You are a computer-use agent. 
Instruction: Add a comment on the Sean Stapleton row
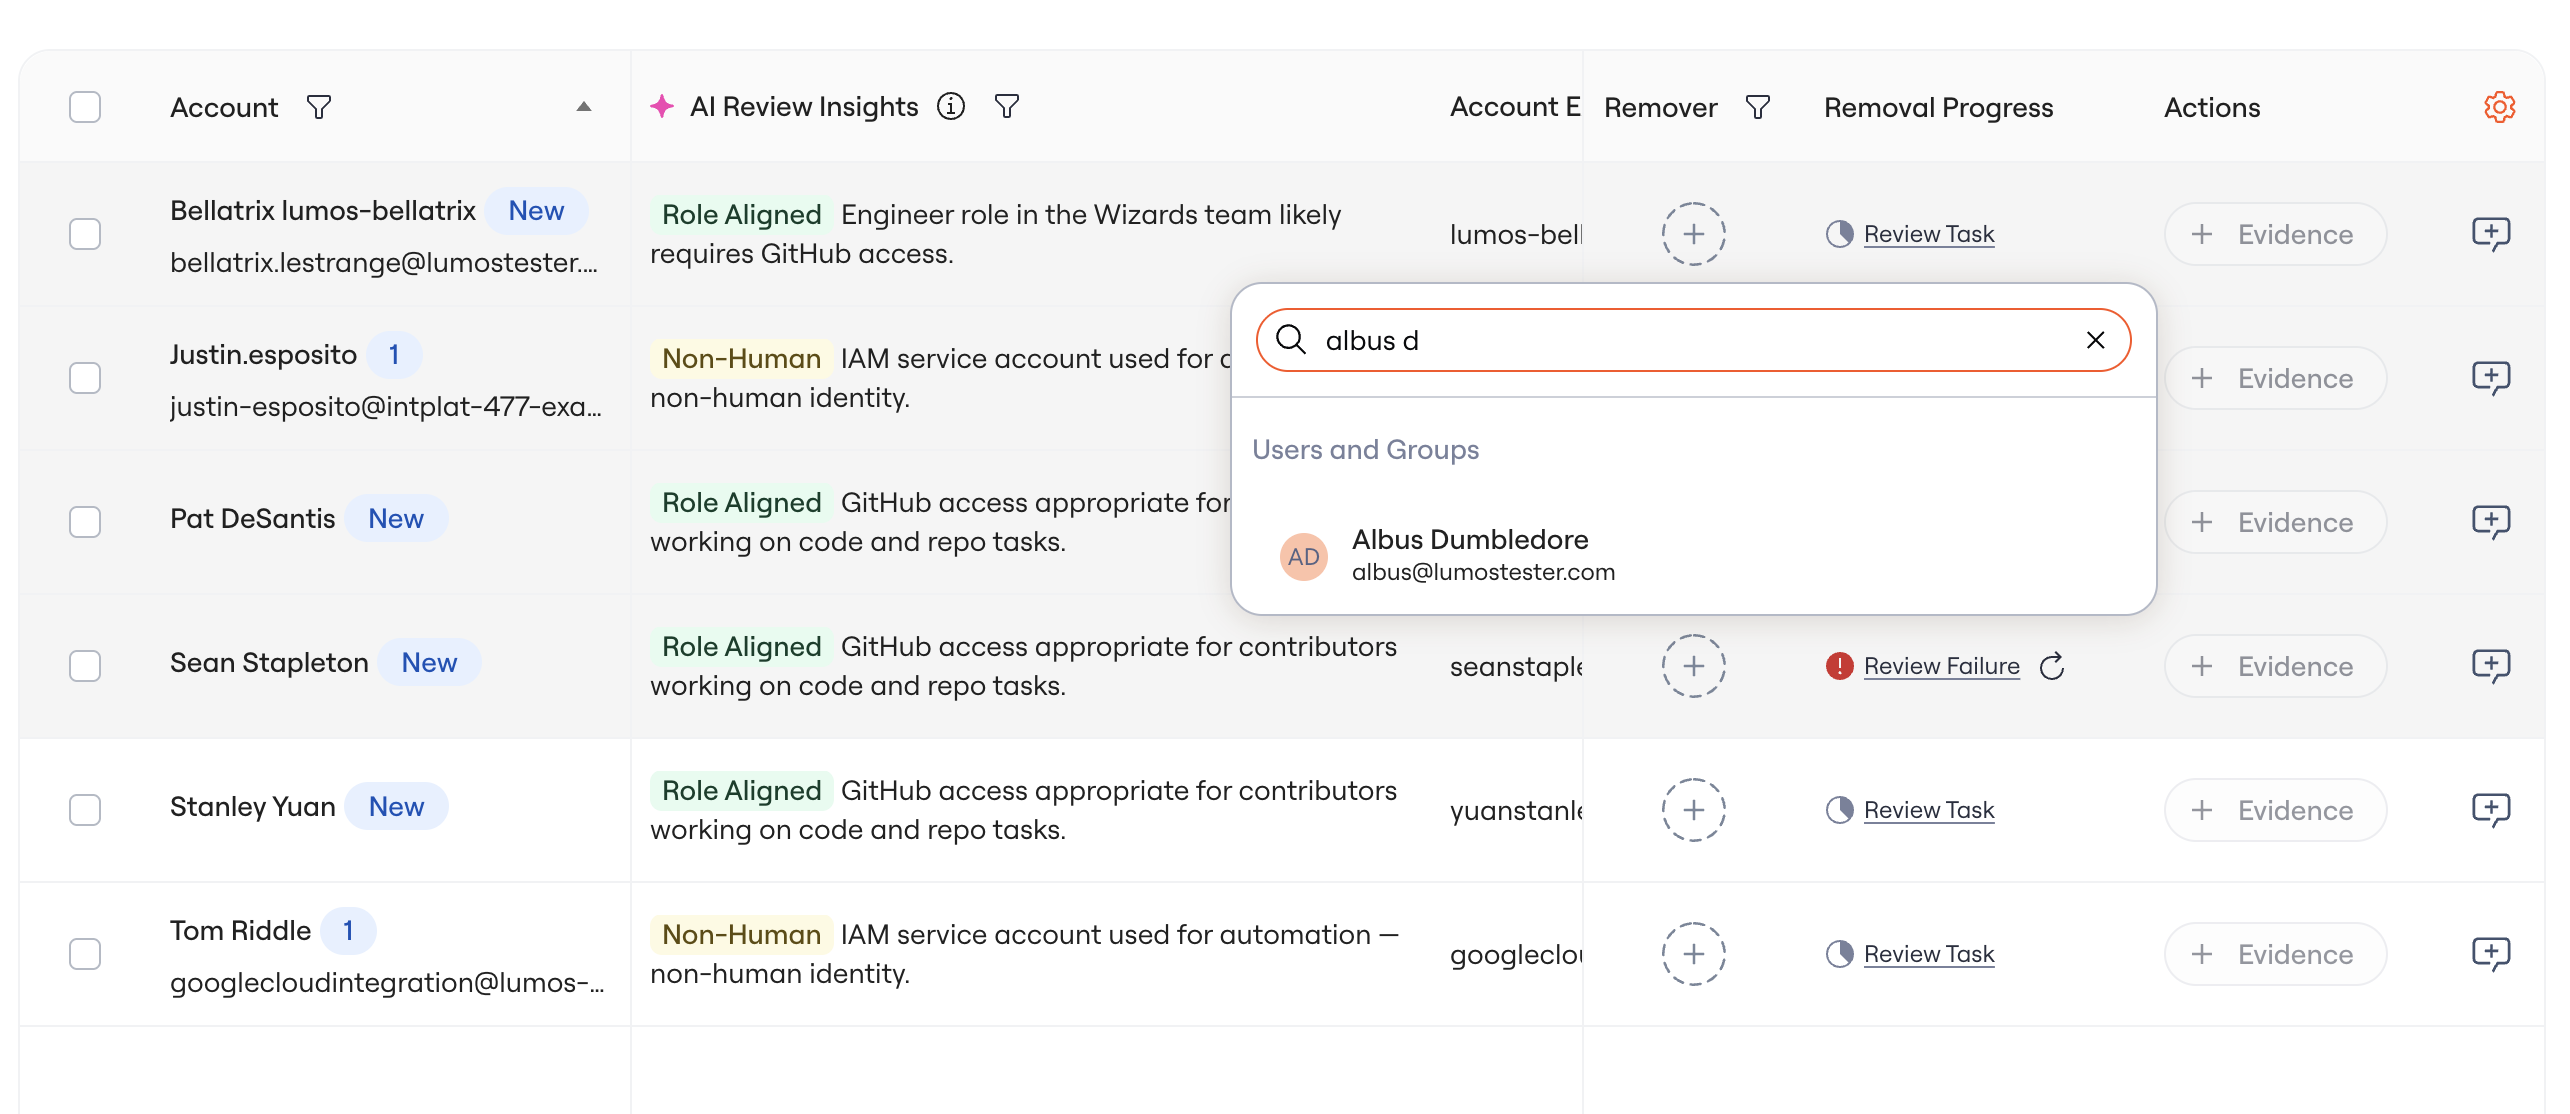[2490, 666]
